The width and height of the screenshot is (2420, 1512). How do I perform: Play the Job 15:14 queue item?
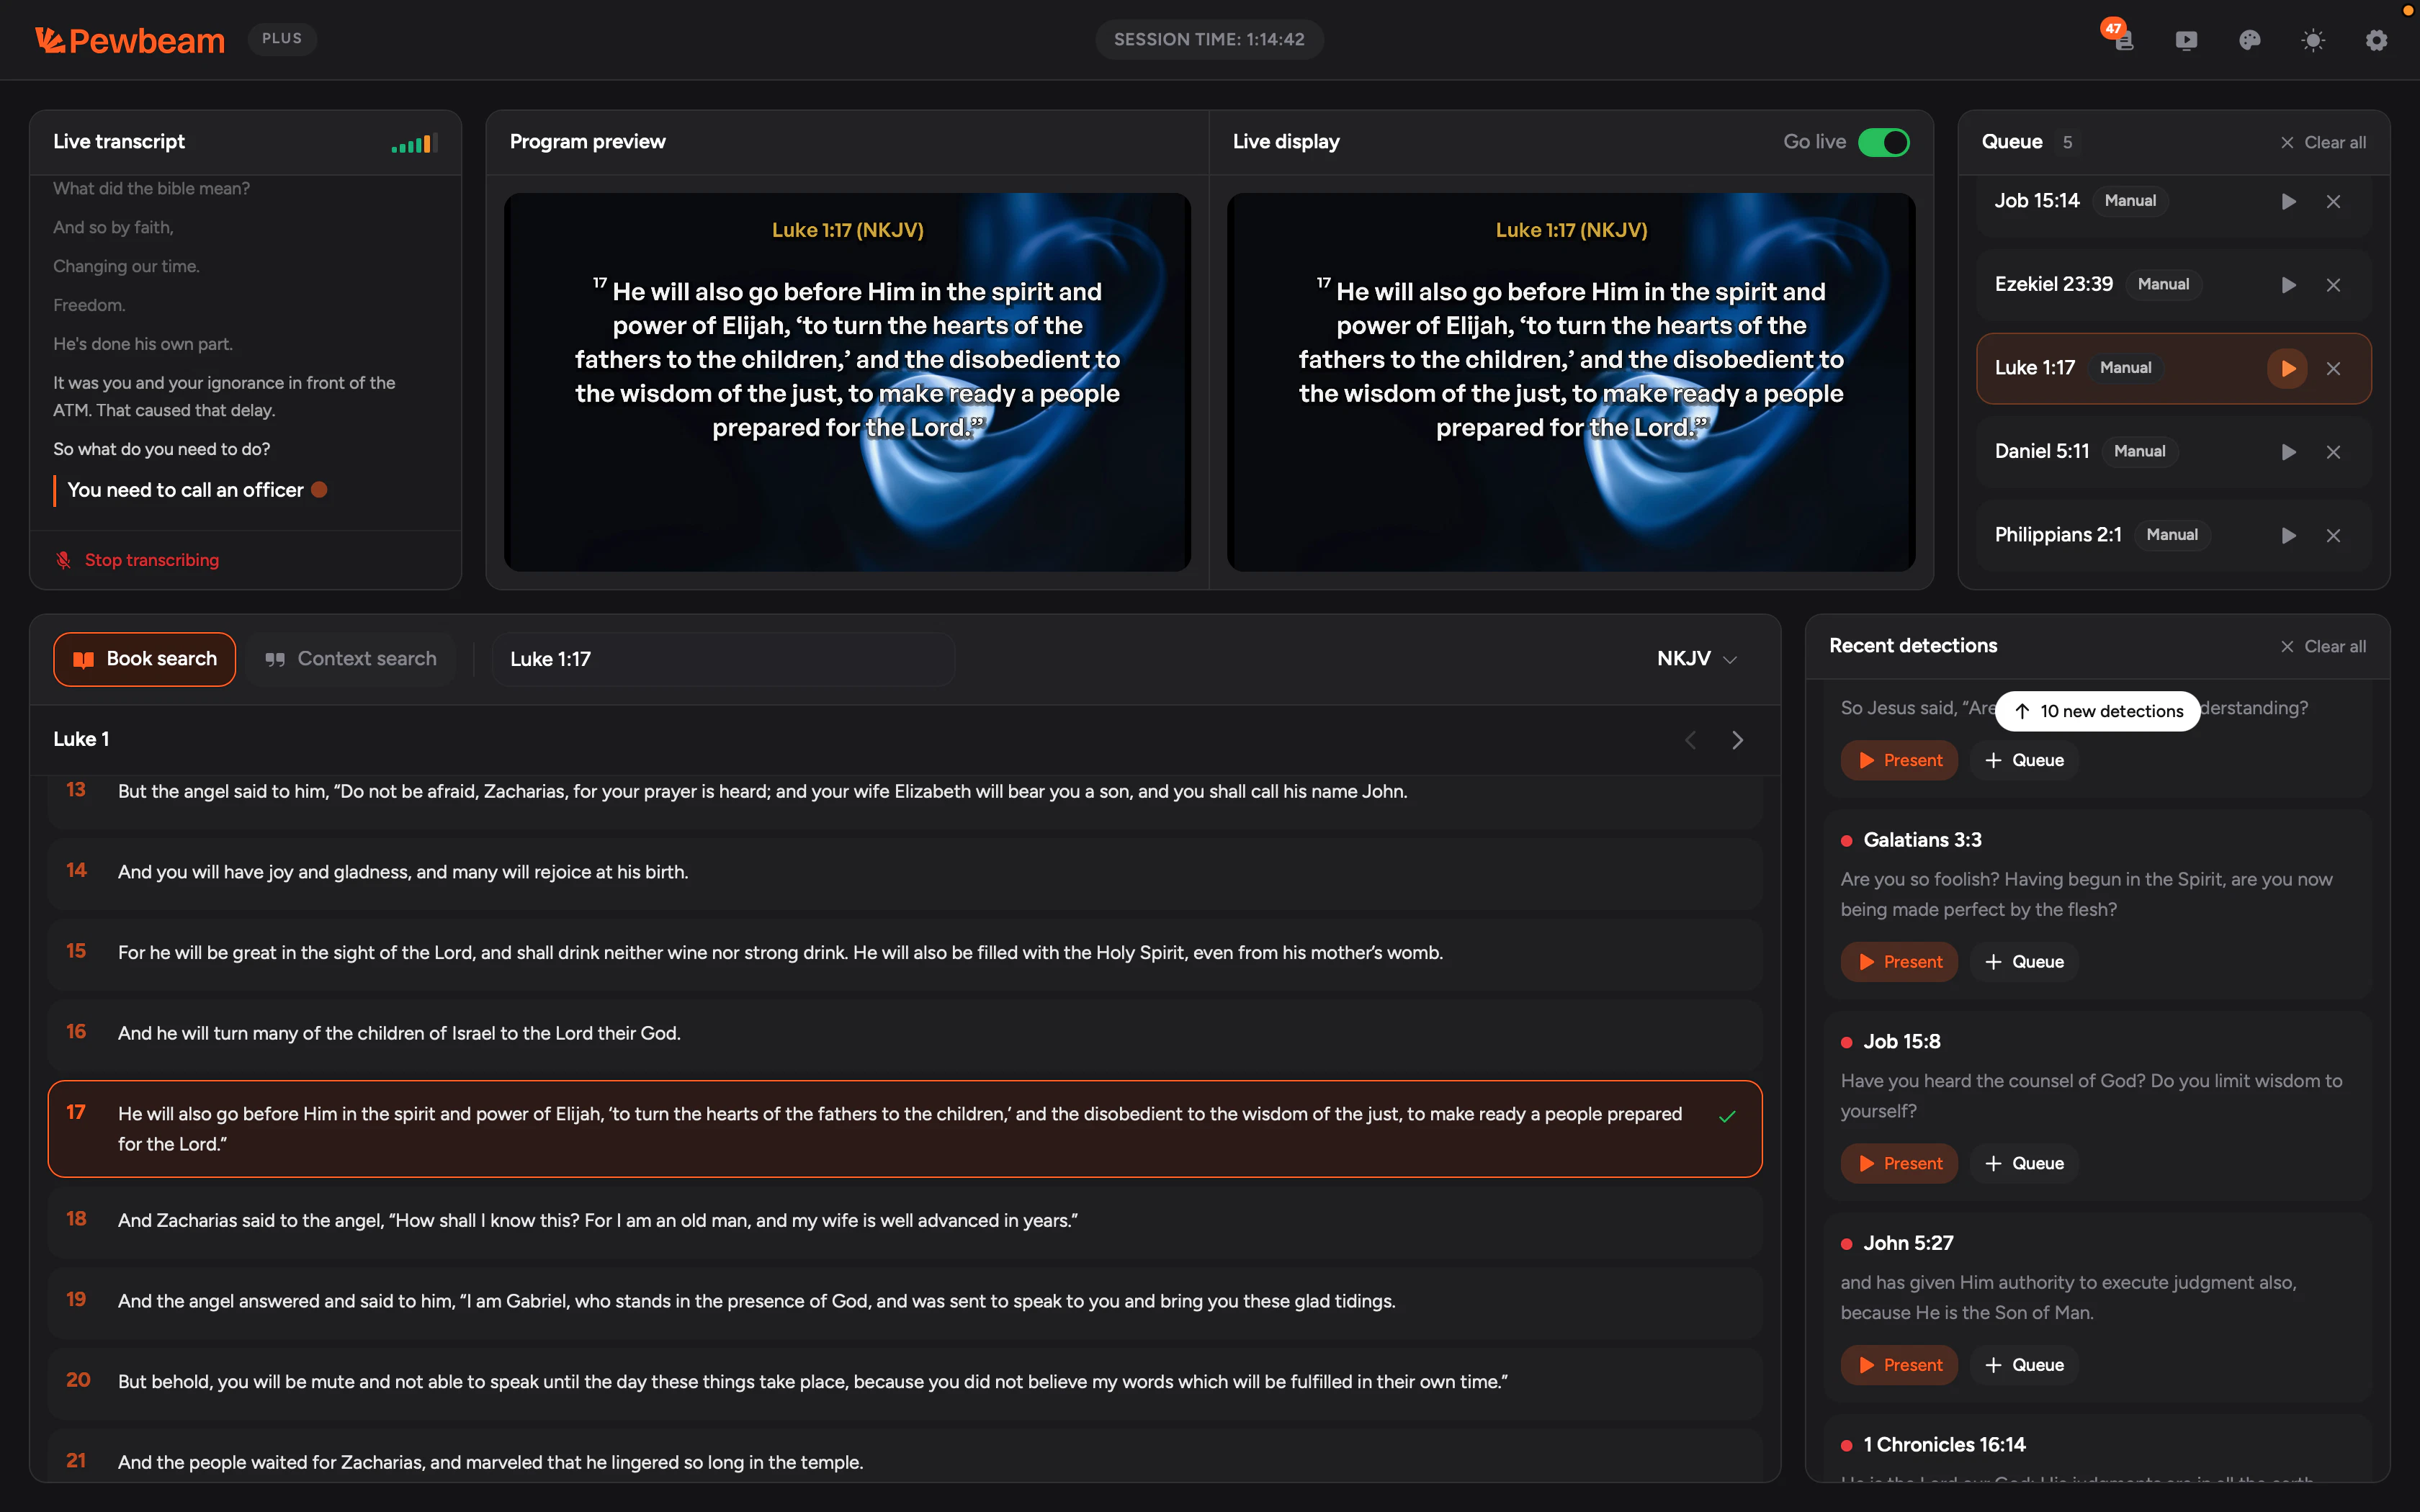point(2288,201)
